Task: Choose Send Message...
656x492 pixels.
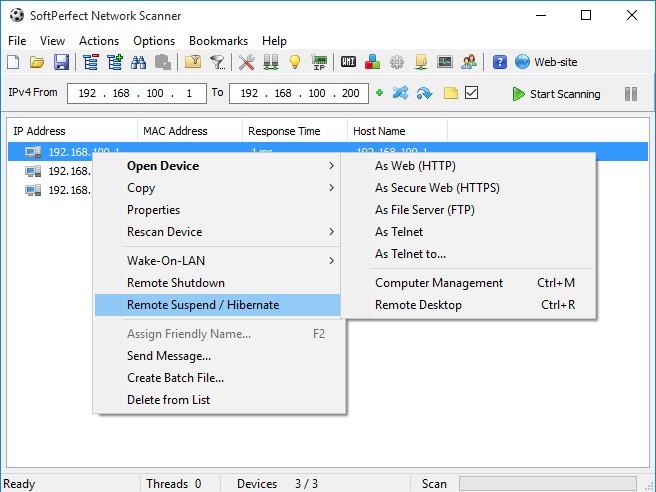Action: (218, 356)
